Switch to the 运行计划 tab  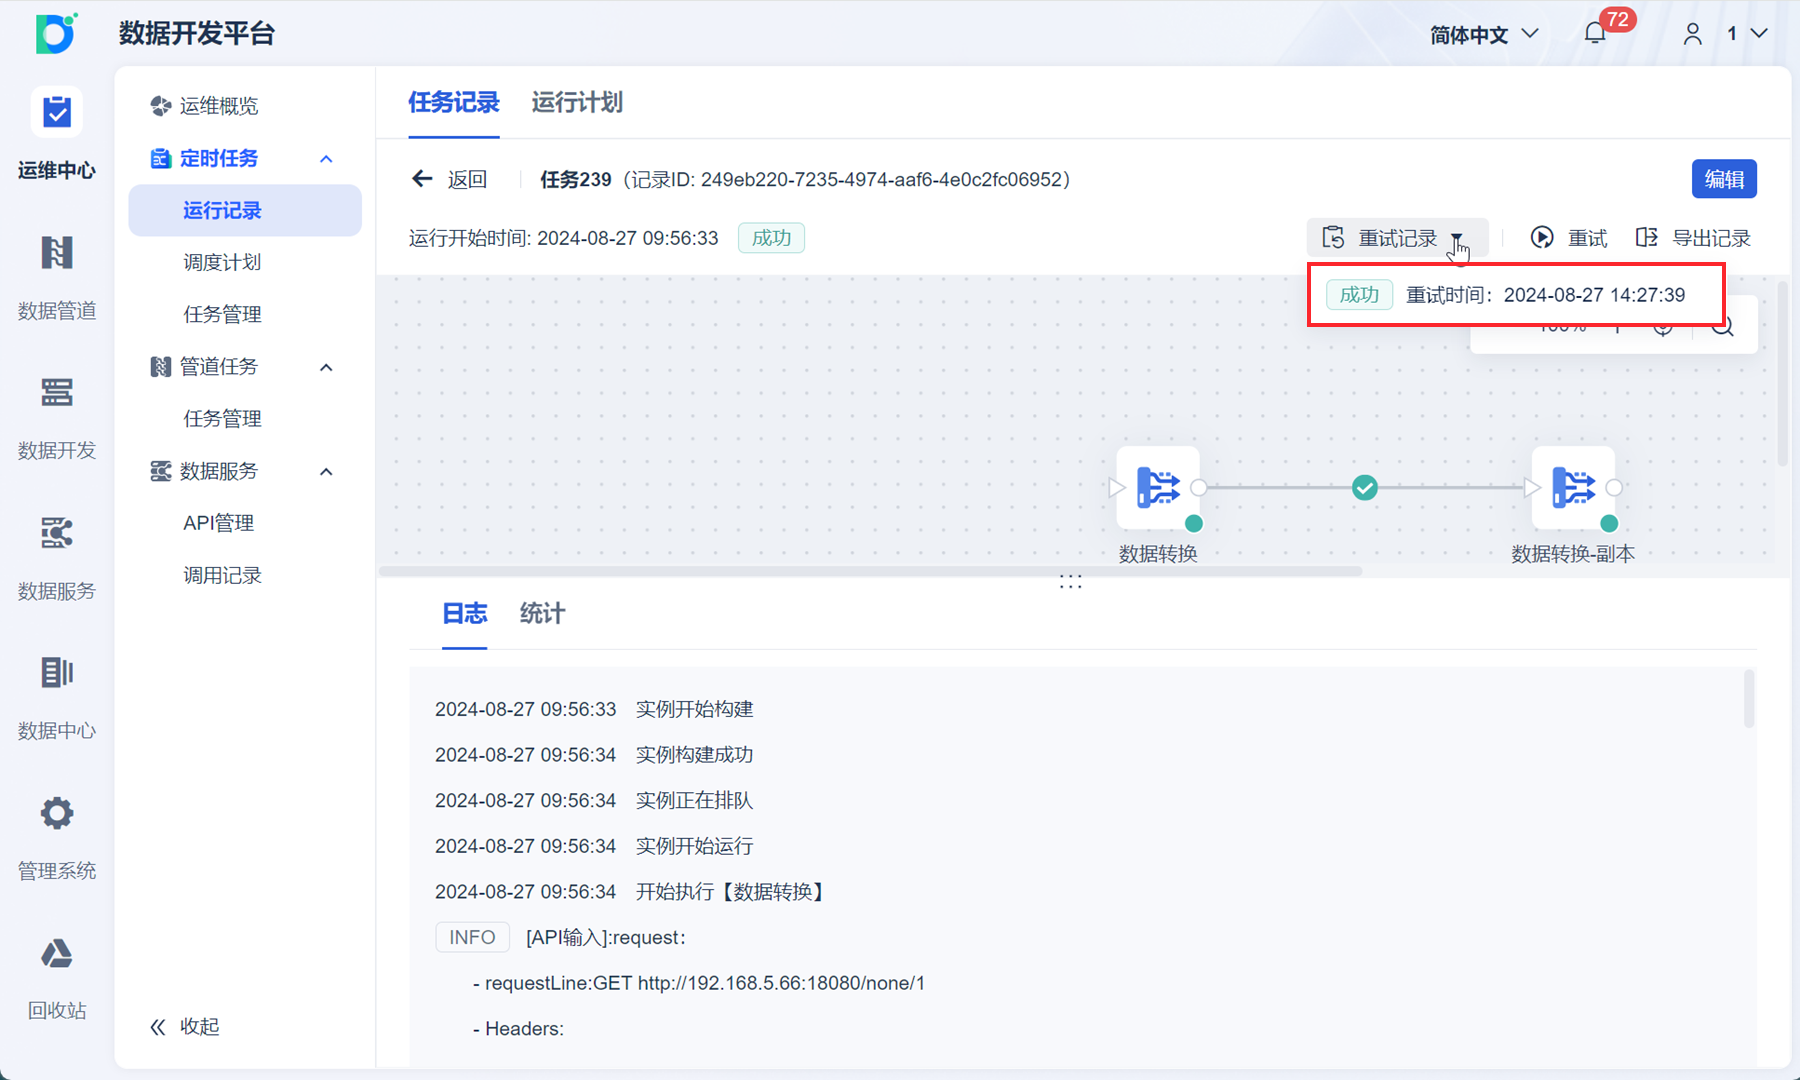click(577, 103)
